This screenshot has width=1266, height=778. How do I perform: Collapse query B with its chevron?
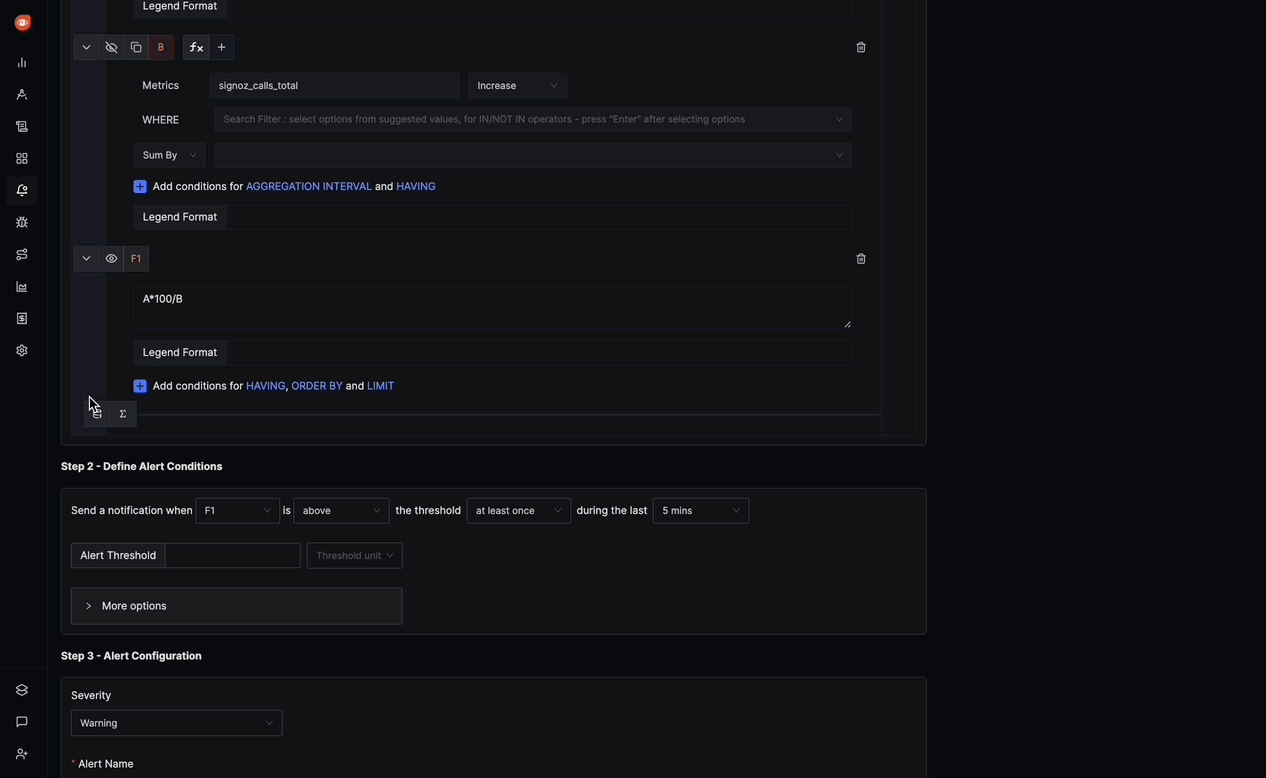pos(86,47)
